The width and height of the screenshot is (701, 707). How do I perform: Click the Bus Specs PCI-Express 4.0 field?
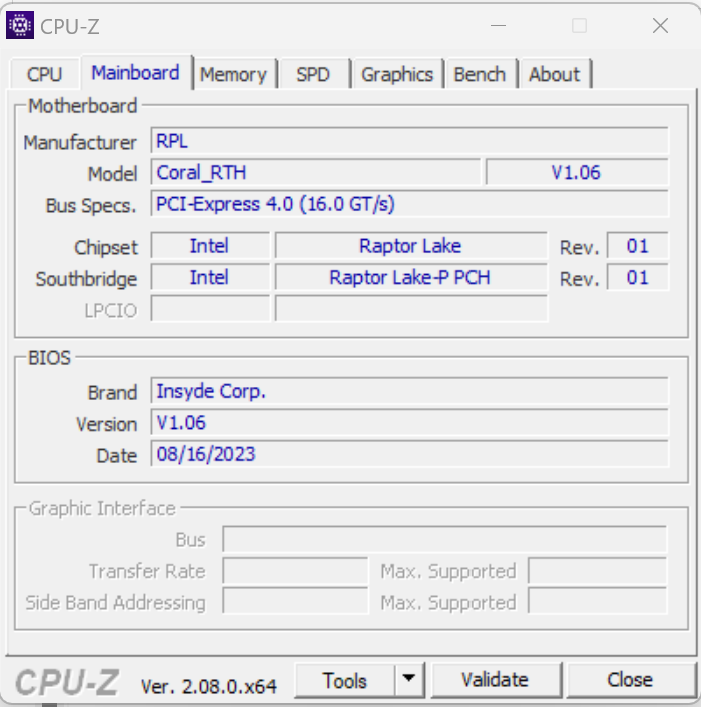pos(409,204)
